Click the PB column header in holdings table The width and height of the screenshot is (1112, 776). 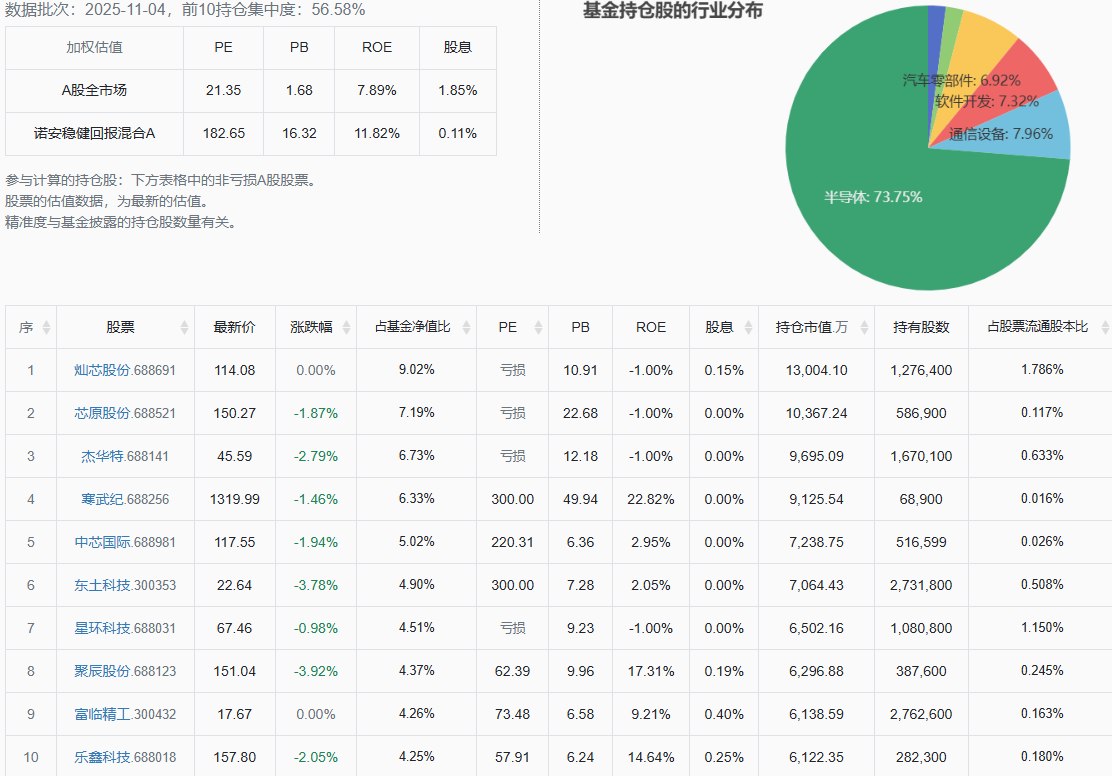click(x=580, y=327)
